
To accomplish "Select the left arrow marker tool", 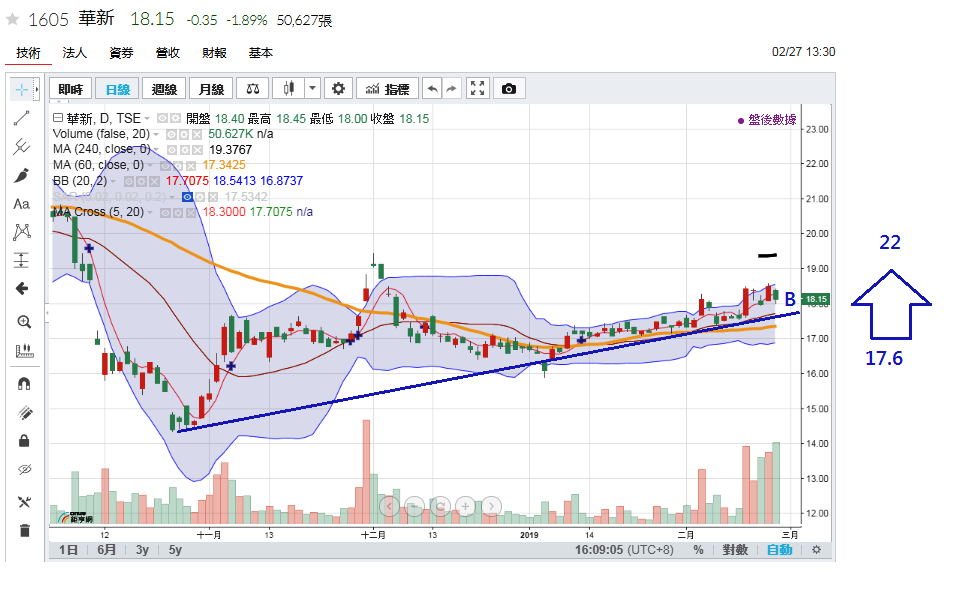I will [22, 288].
